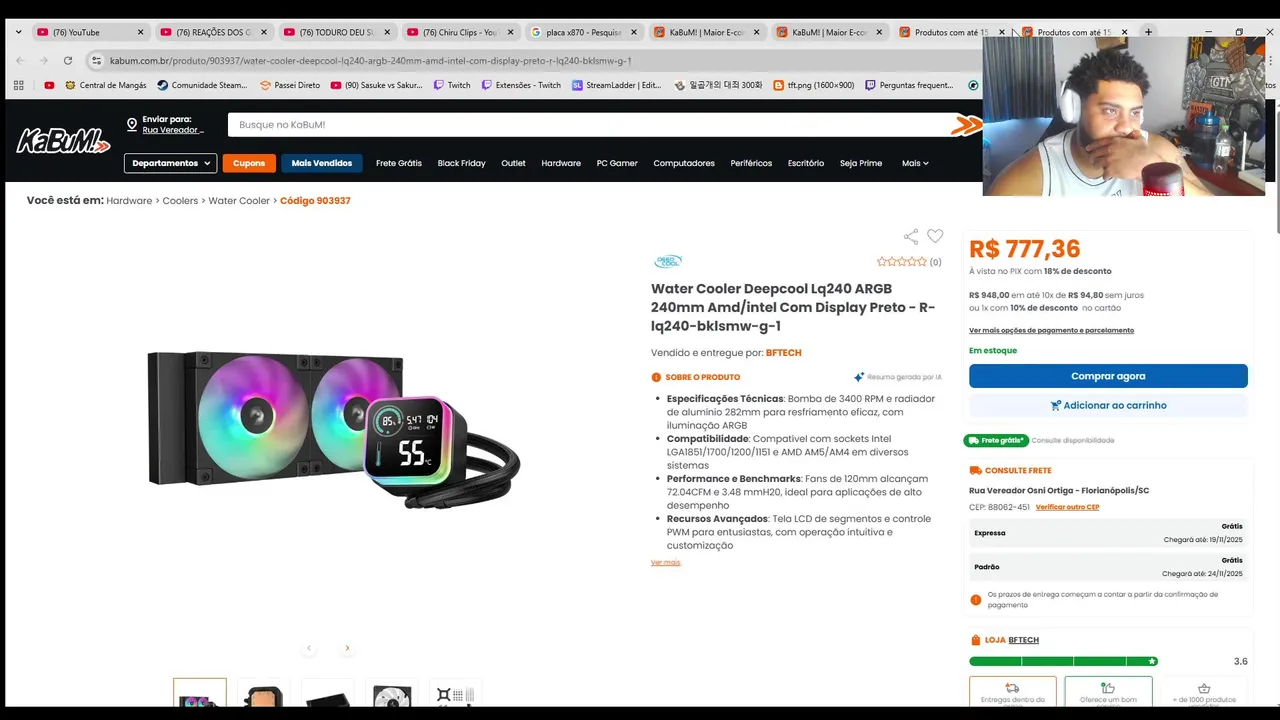Open the browser apps grid icon

(x=18, y=85)
